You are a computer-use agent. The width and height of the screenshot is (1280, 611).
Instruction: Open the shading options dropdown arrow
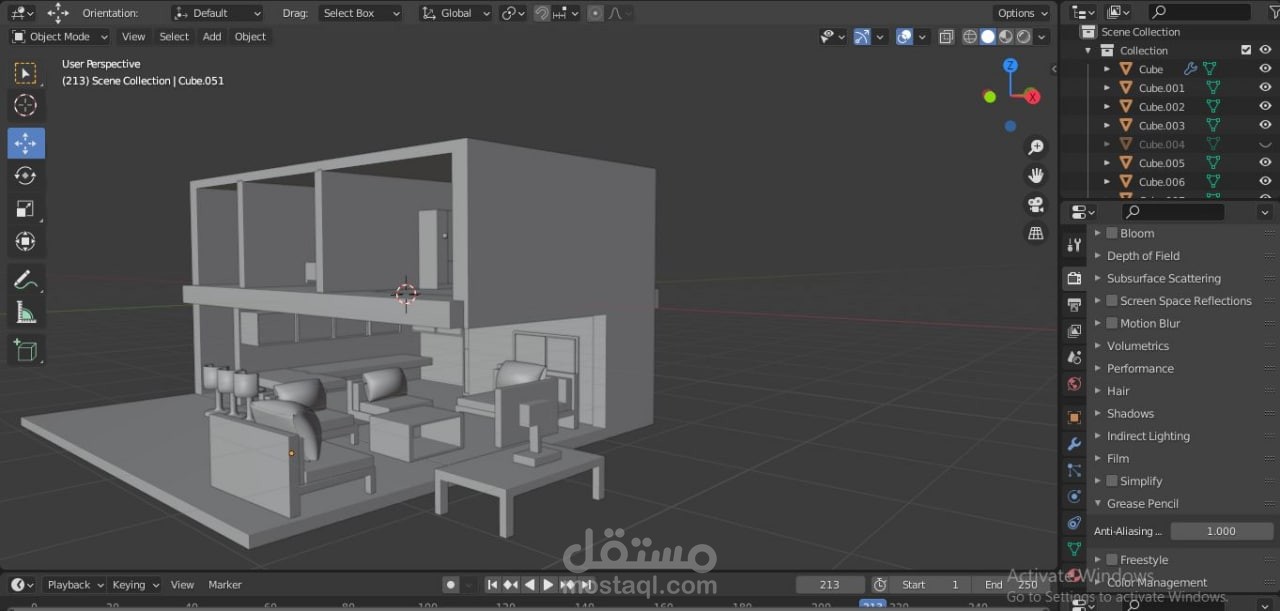pyautogui.click(x=1043, y=37)
